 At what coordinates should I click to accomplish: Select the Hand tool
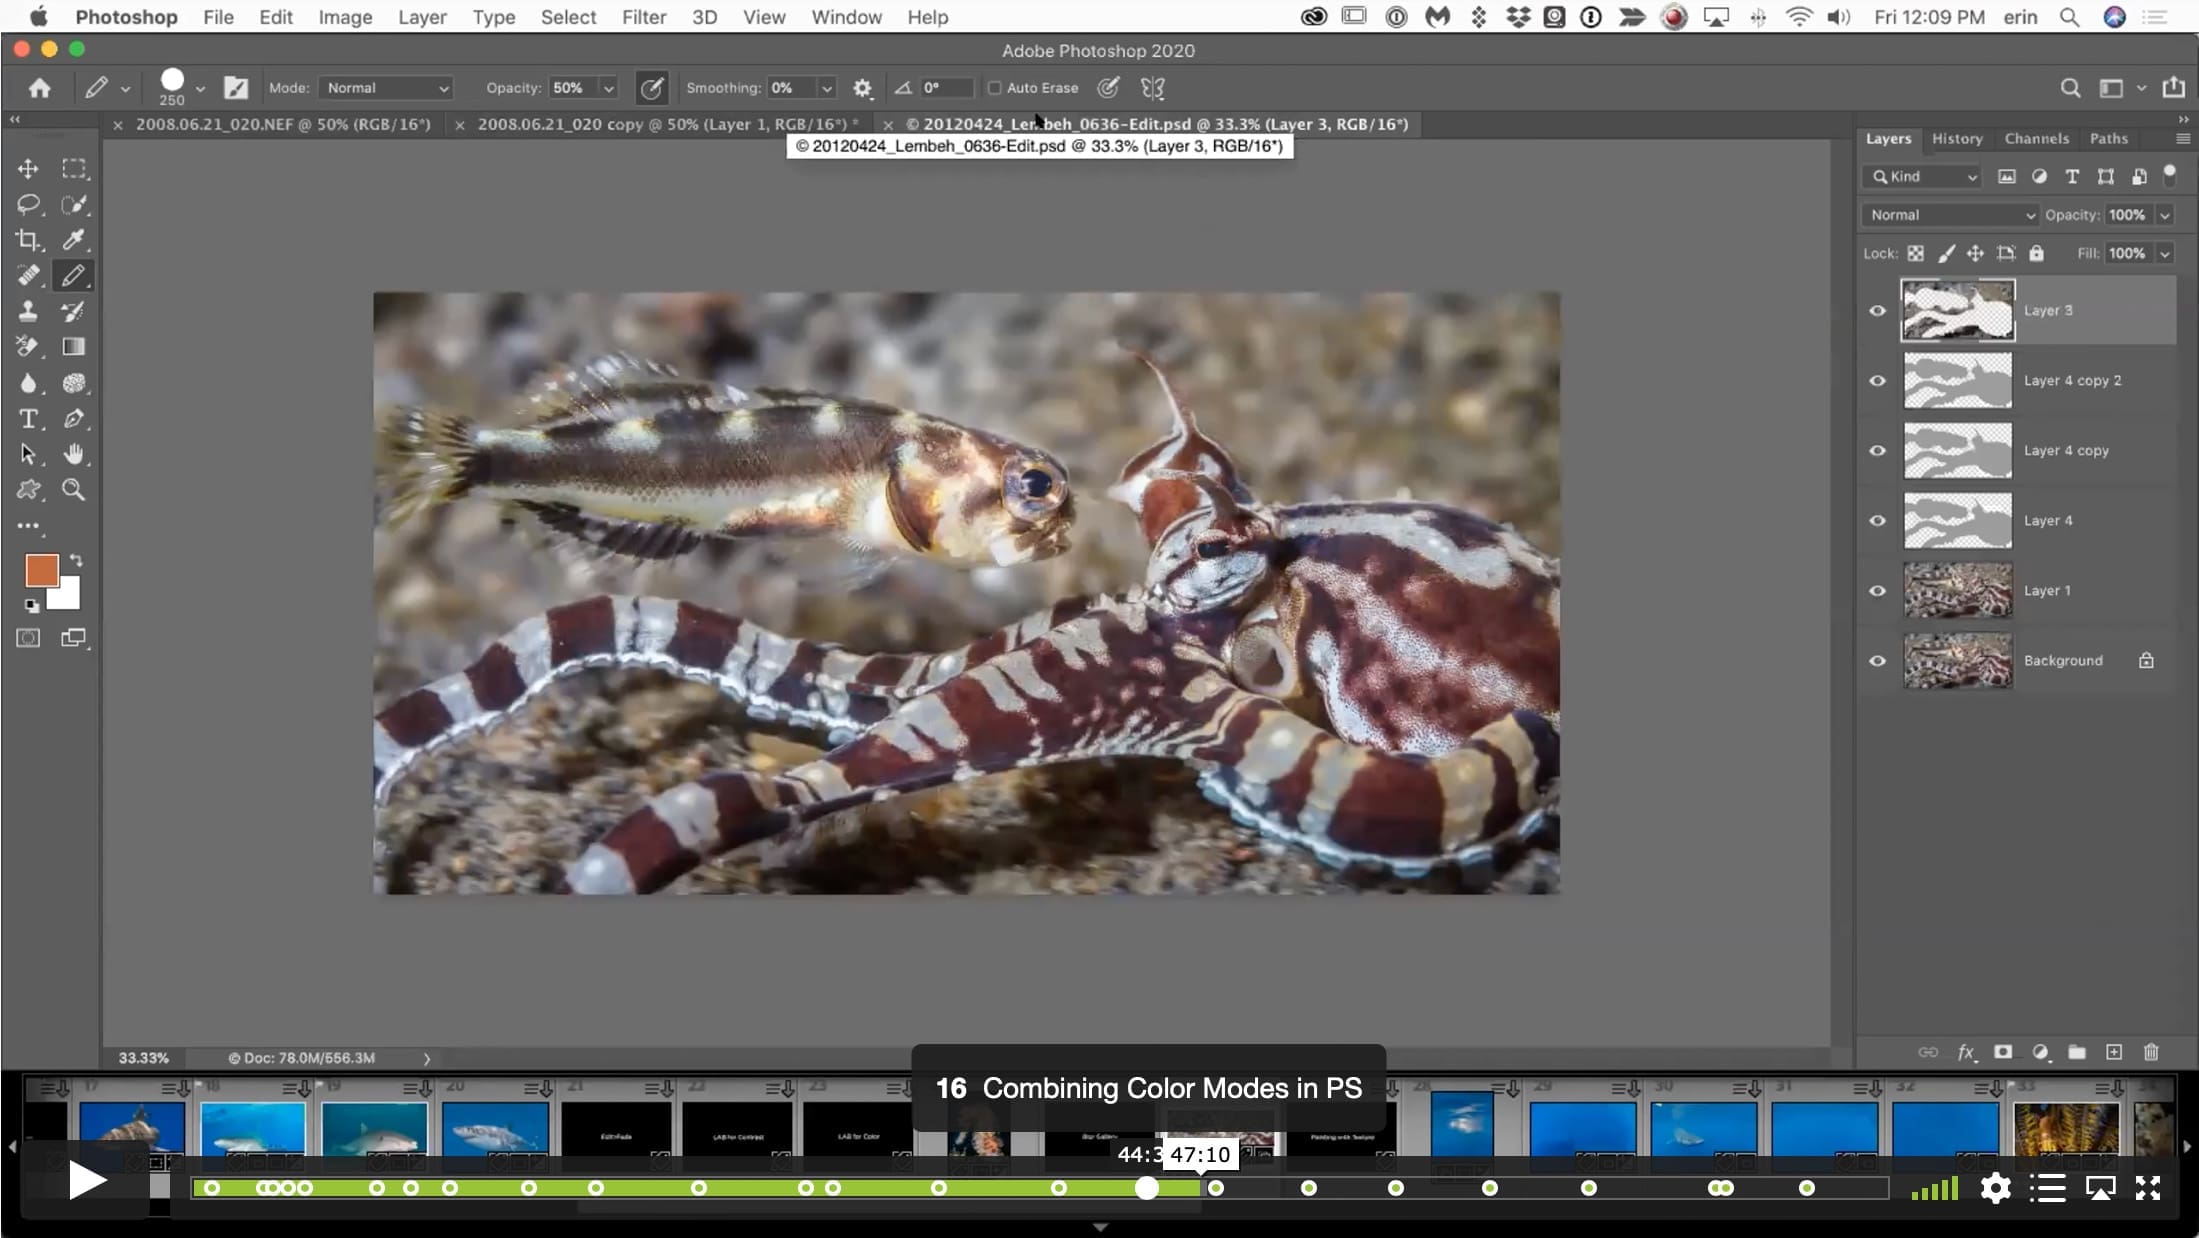[74, 454]
